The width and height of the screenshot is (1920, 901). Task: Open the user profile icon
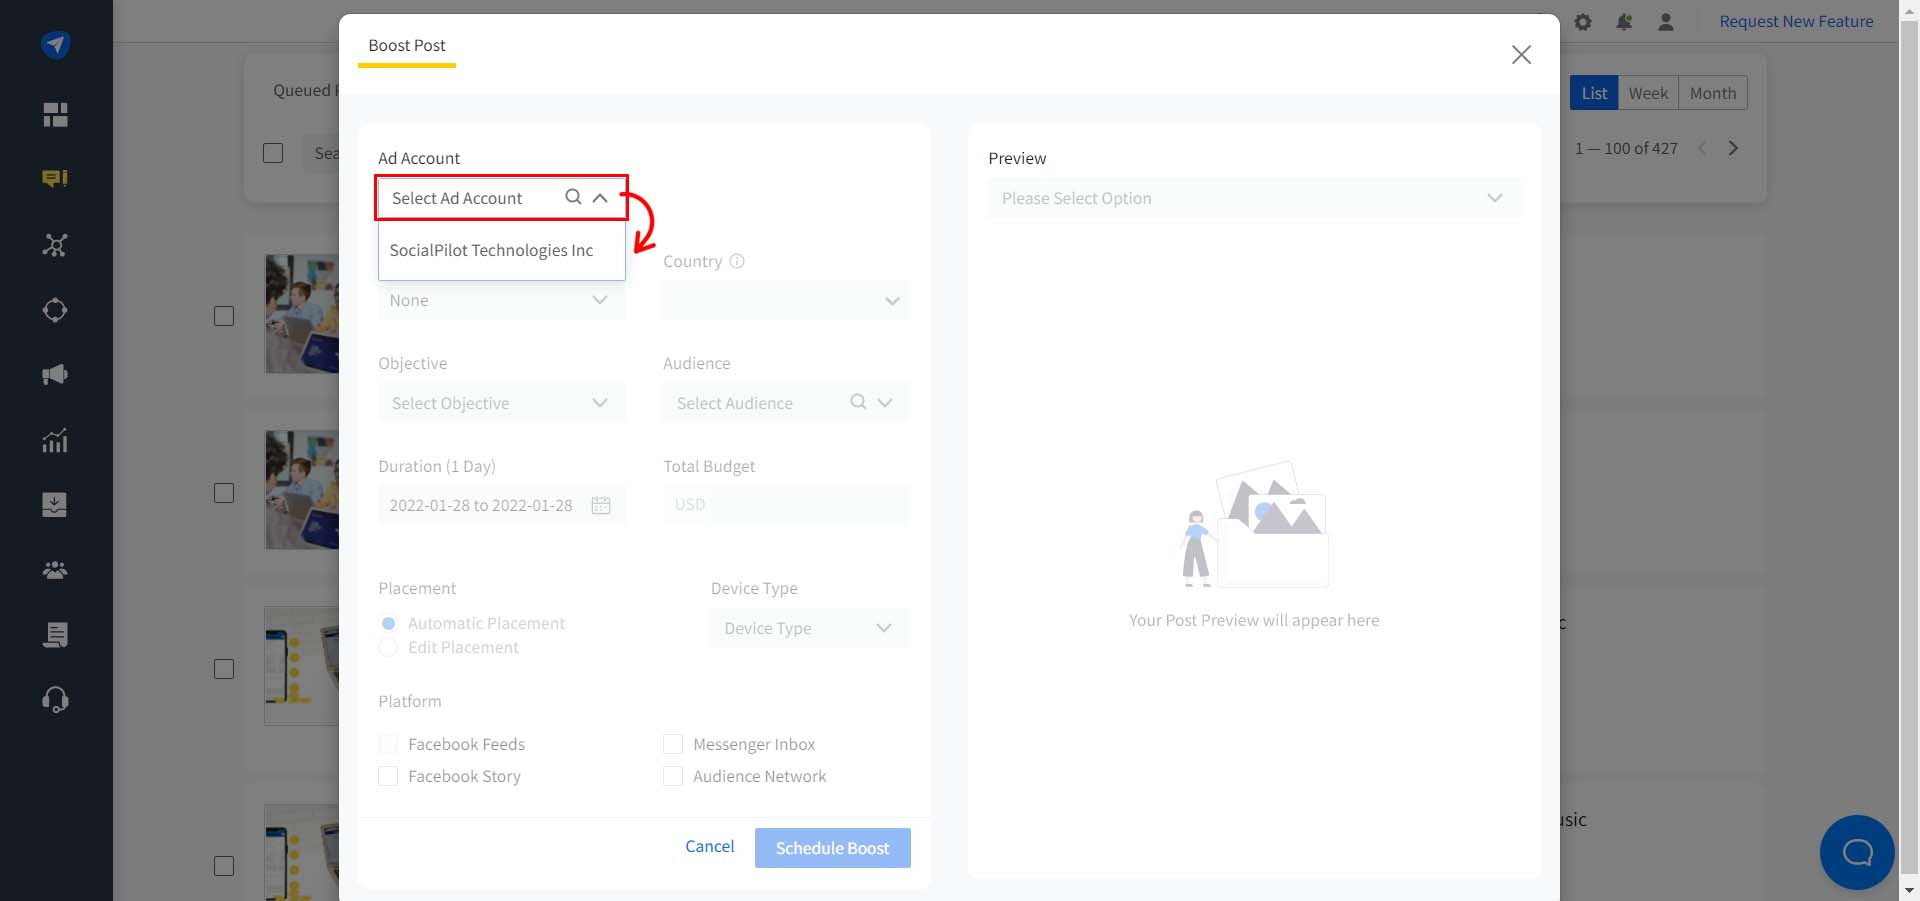coord(1666,22)
